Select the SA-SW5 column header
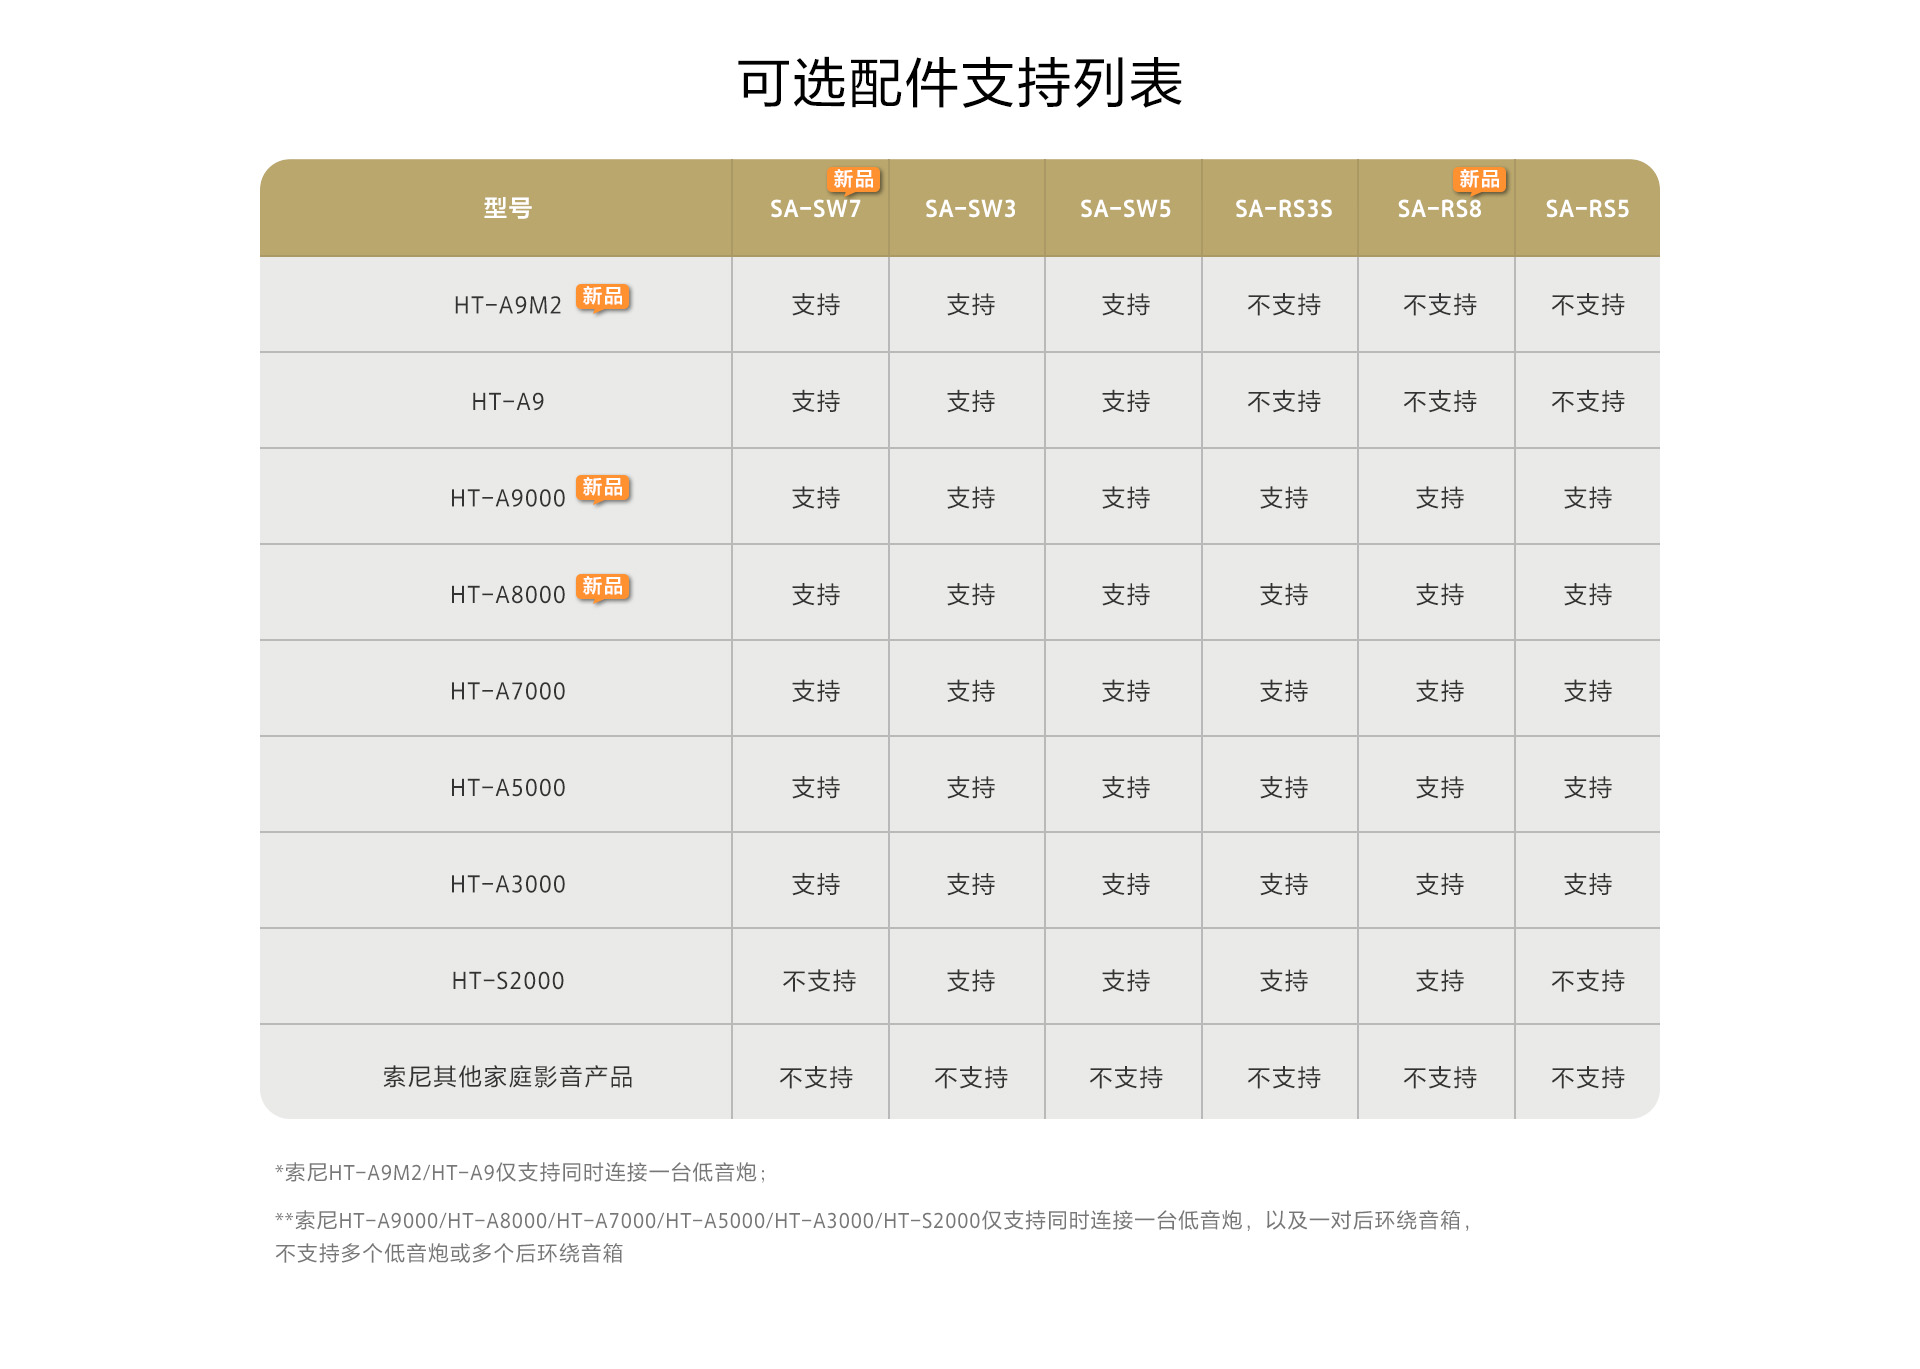Viewport: 1920px width, 1369px height. pyautogui.click(x=1125, y=209)
